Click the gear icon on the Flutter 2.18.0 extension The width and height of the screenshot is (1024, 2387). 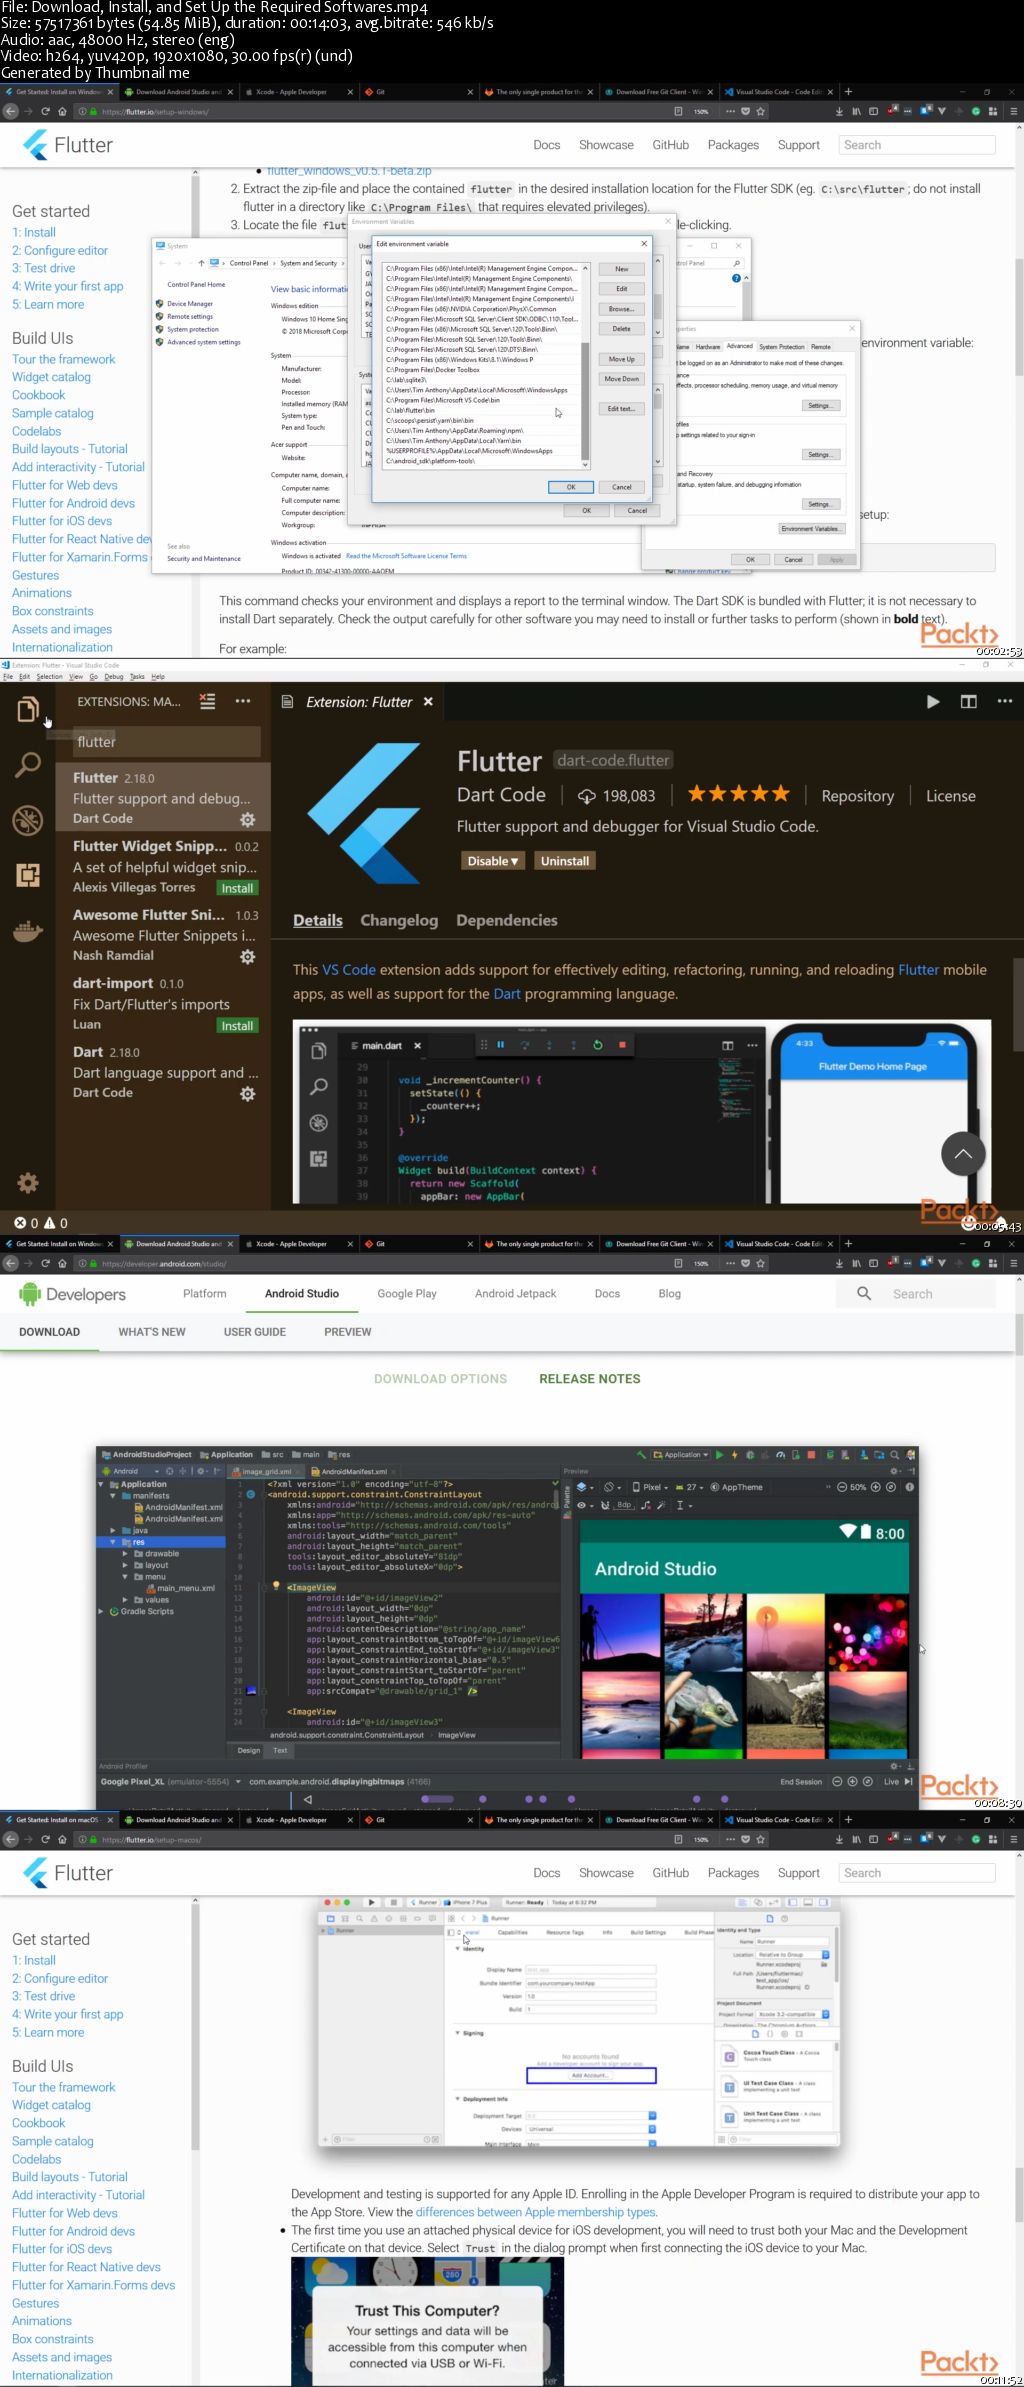click(x=247, y=820)
